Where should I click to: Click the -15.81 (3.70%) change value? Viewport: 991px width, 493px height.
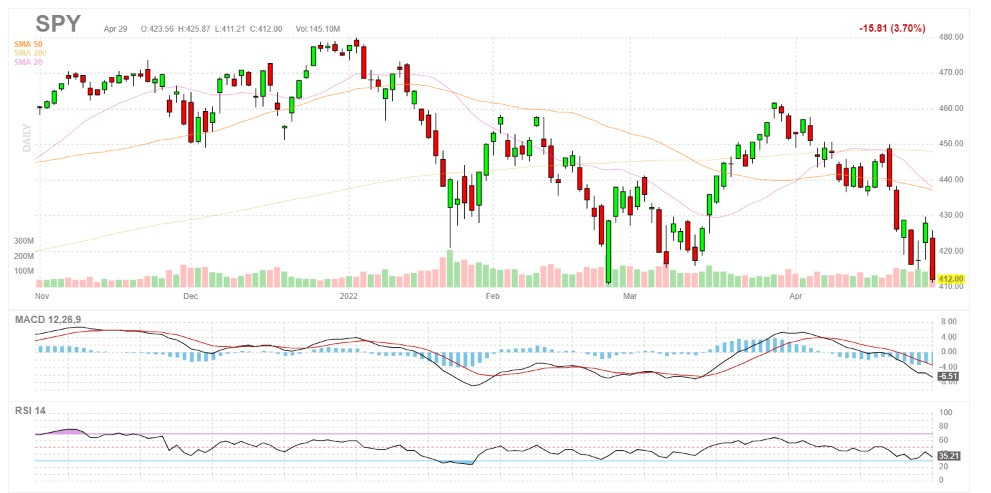pos(892,28)
